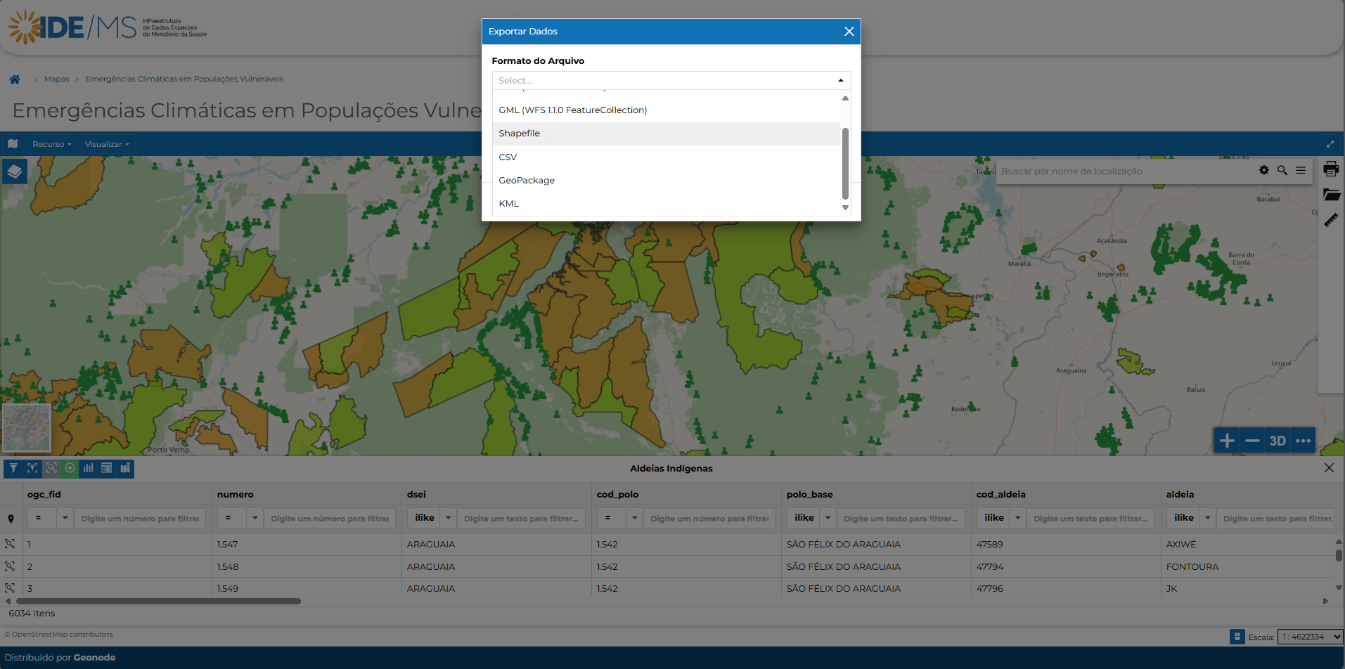Viewport: 1345px width, 669px height.
Task: Toggle the 3D map view
Action: [x=1277, y=441]
